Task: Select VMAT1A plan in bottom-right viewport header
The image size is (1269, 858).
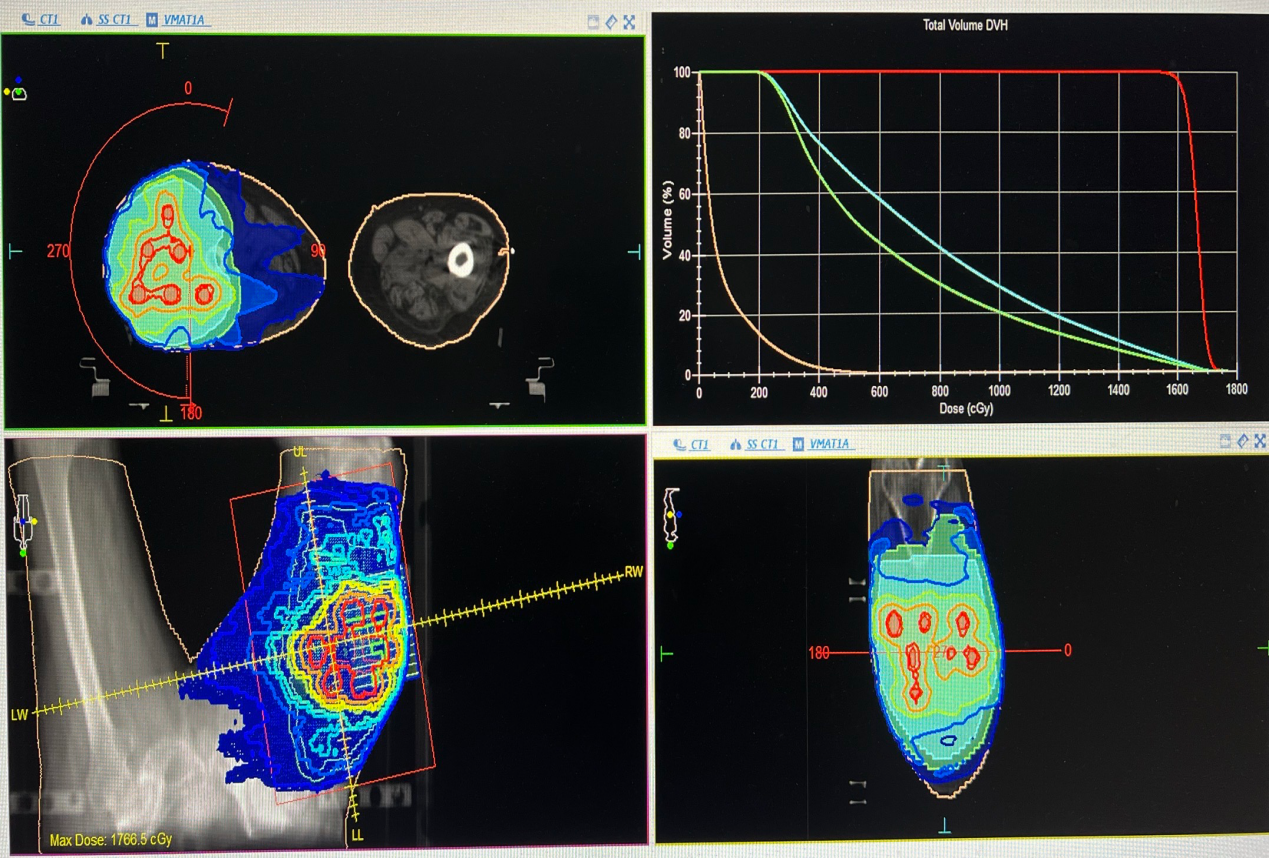Action: click(x=831, y=444)
